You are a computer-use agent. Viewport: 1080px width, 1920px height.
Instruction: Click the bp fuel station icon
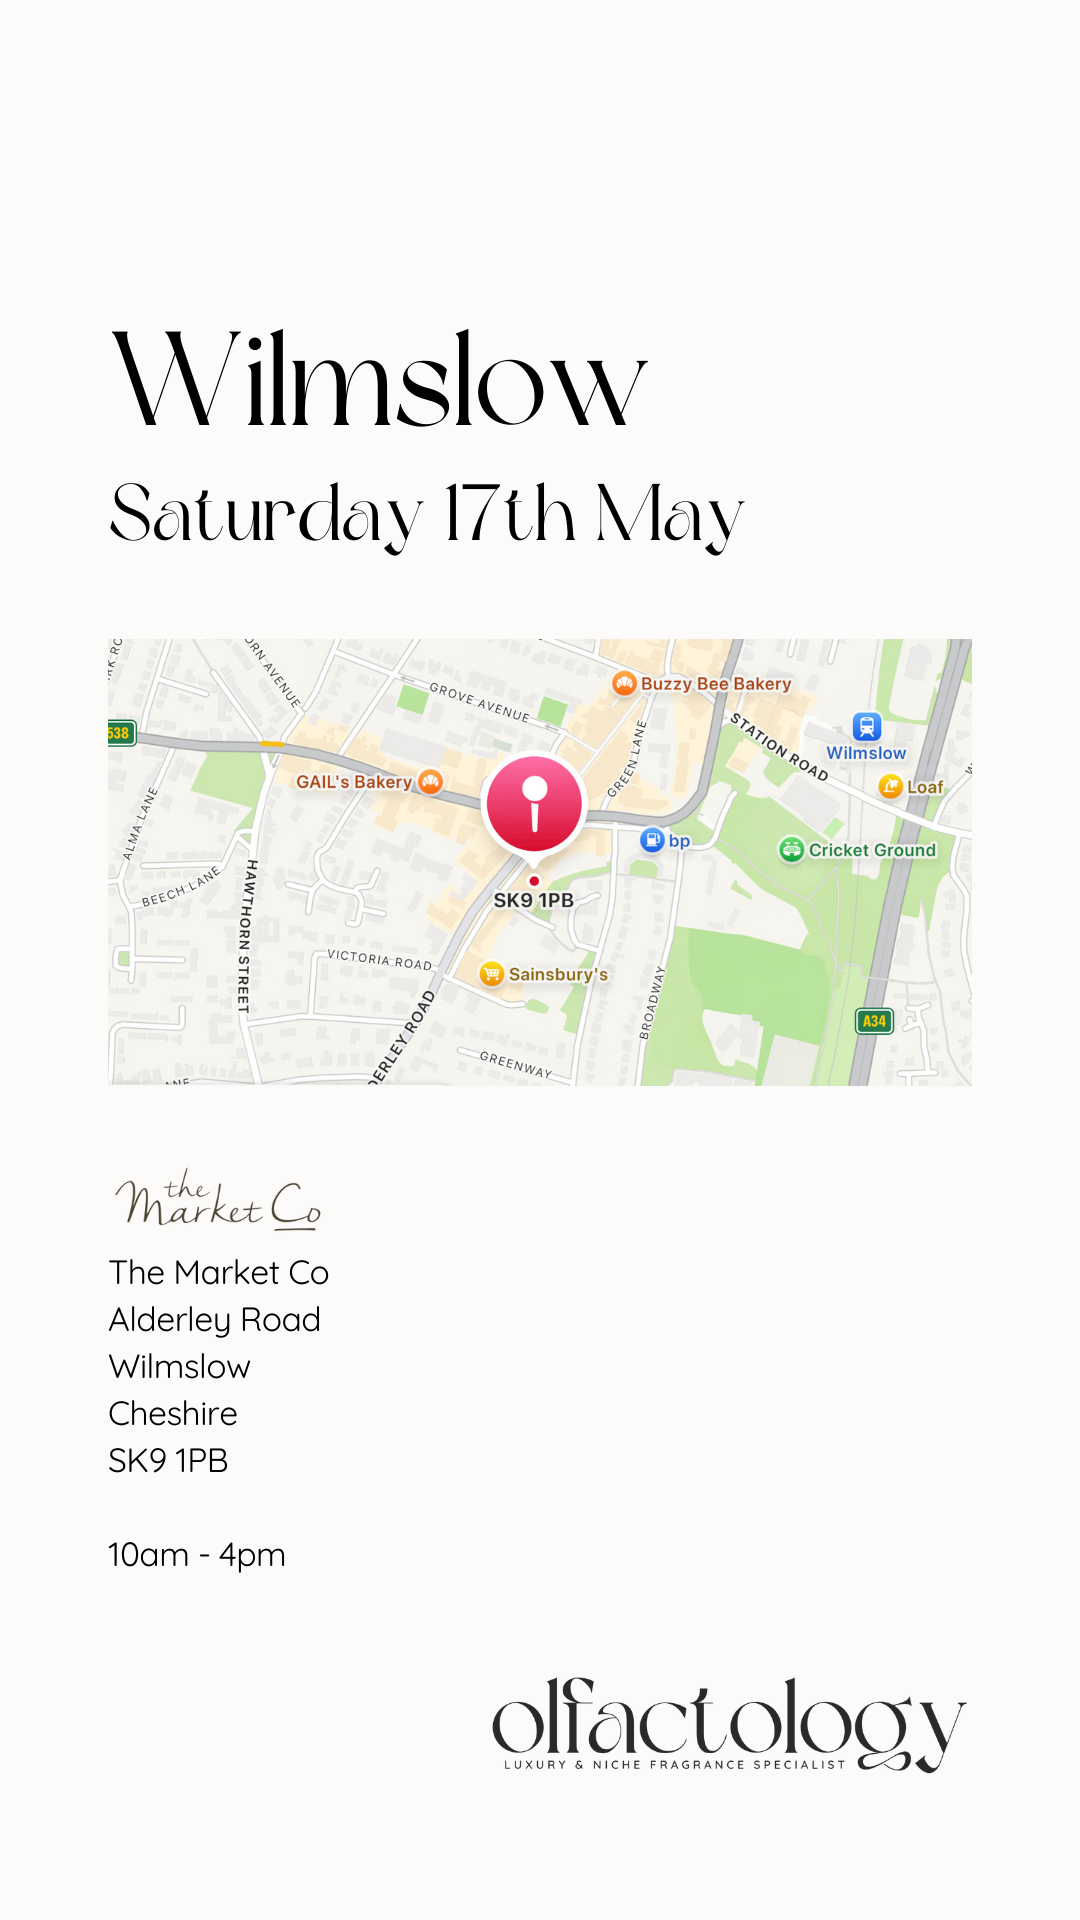pyautogui.click(x=652, y=840)
